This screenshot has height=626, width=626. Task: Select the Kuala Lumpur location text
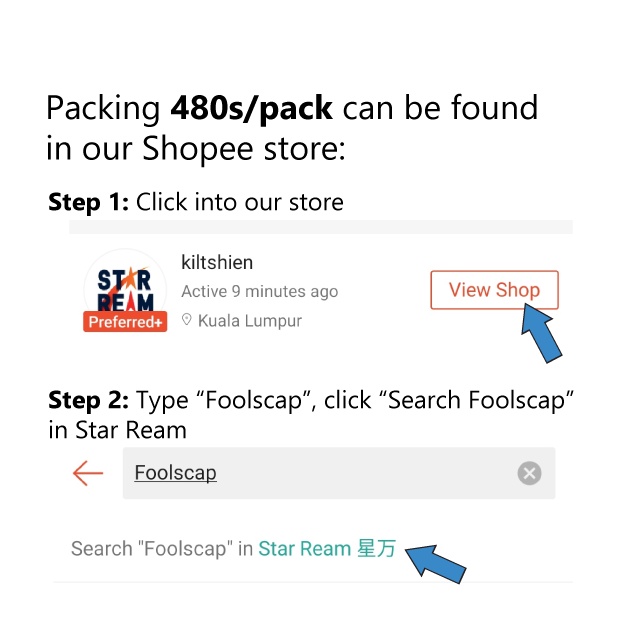(x=250, y=321)
